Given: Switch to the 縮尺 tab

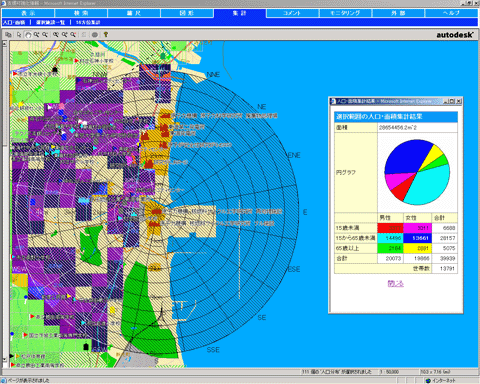Looking at the screenshot, I should pyautogui.click(x=134, y=13).
